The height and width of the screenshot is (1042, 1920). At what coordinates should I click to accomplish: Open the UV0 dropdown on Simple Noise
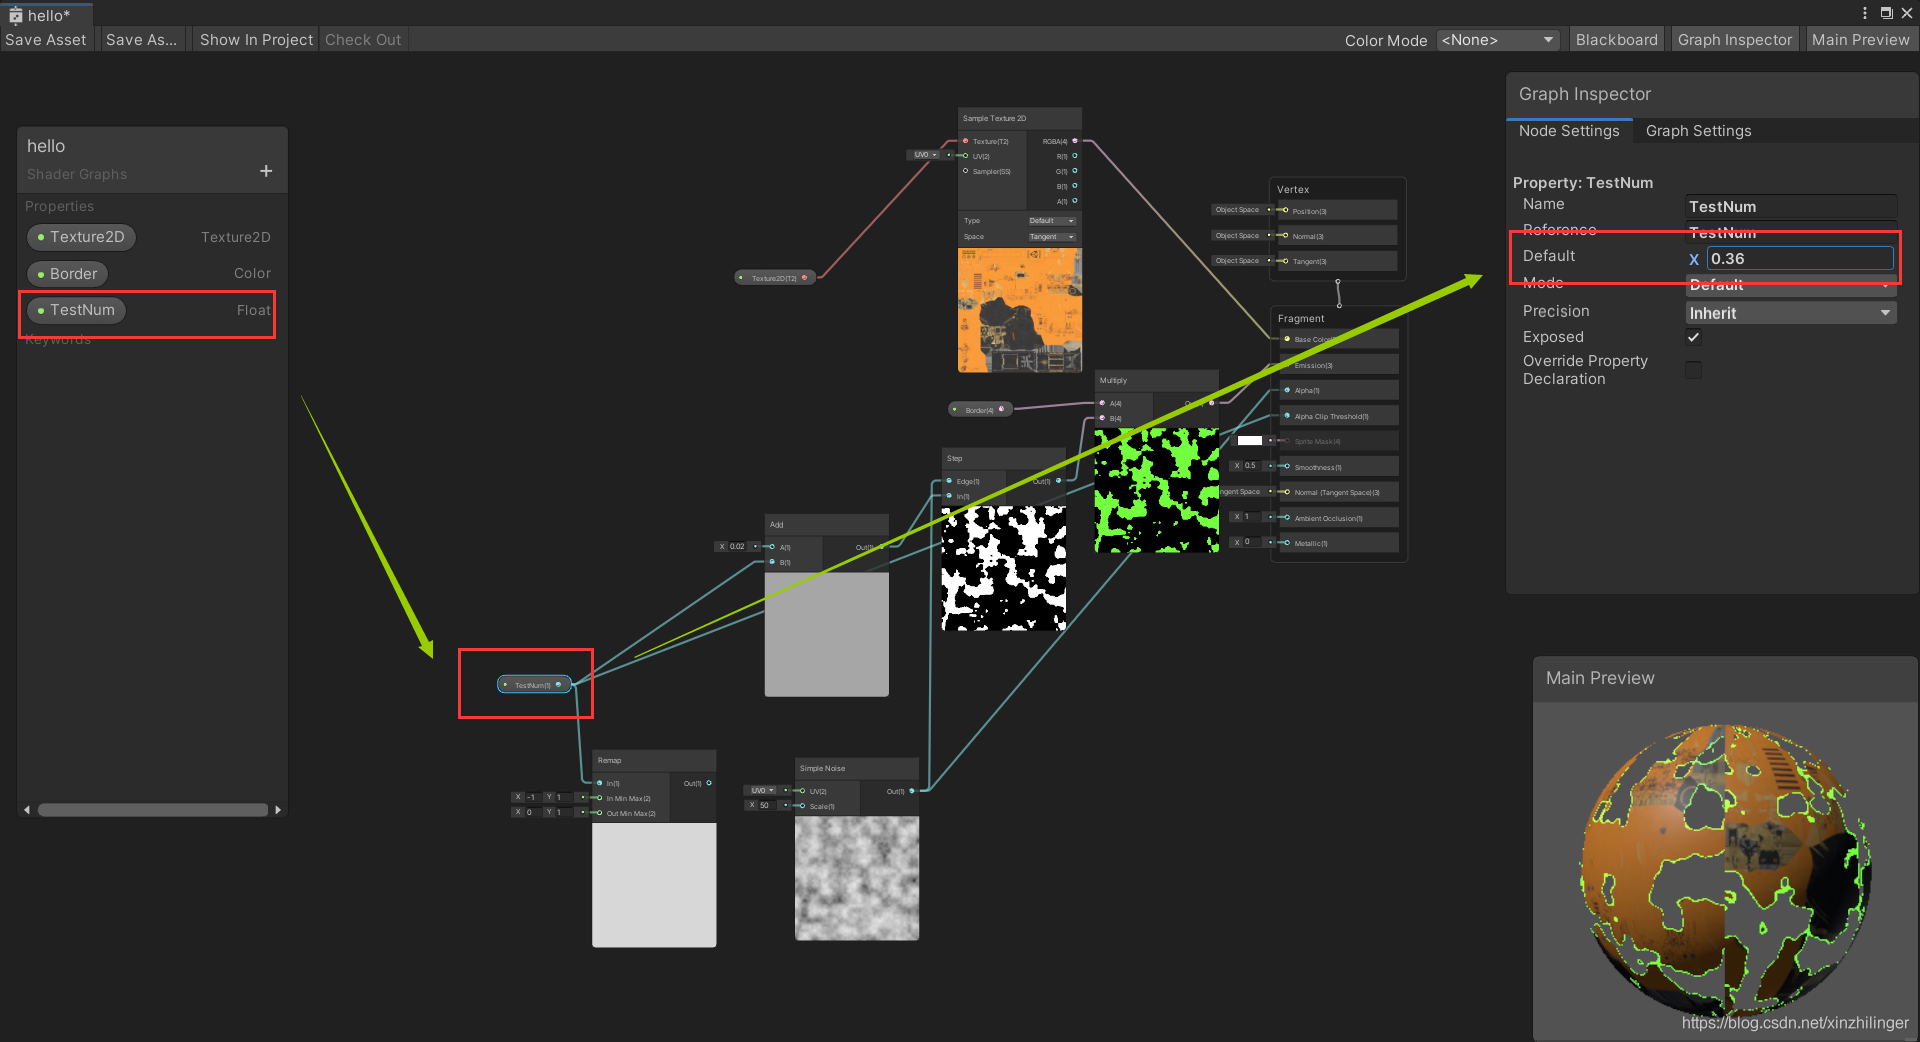click(x=763, y=790)
